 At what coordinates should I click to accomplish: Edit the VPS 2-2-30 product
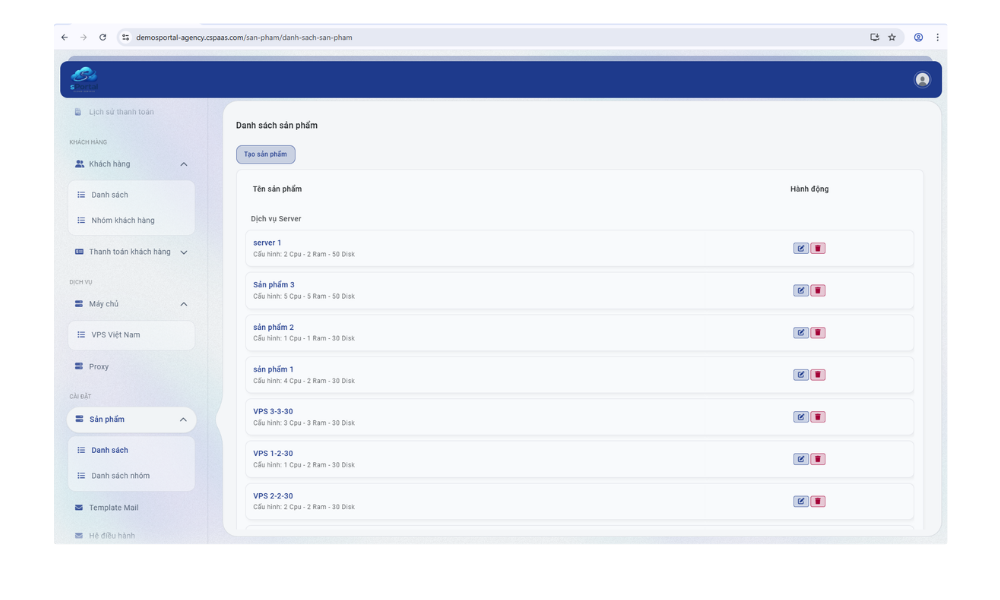point(800,501)
